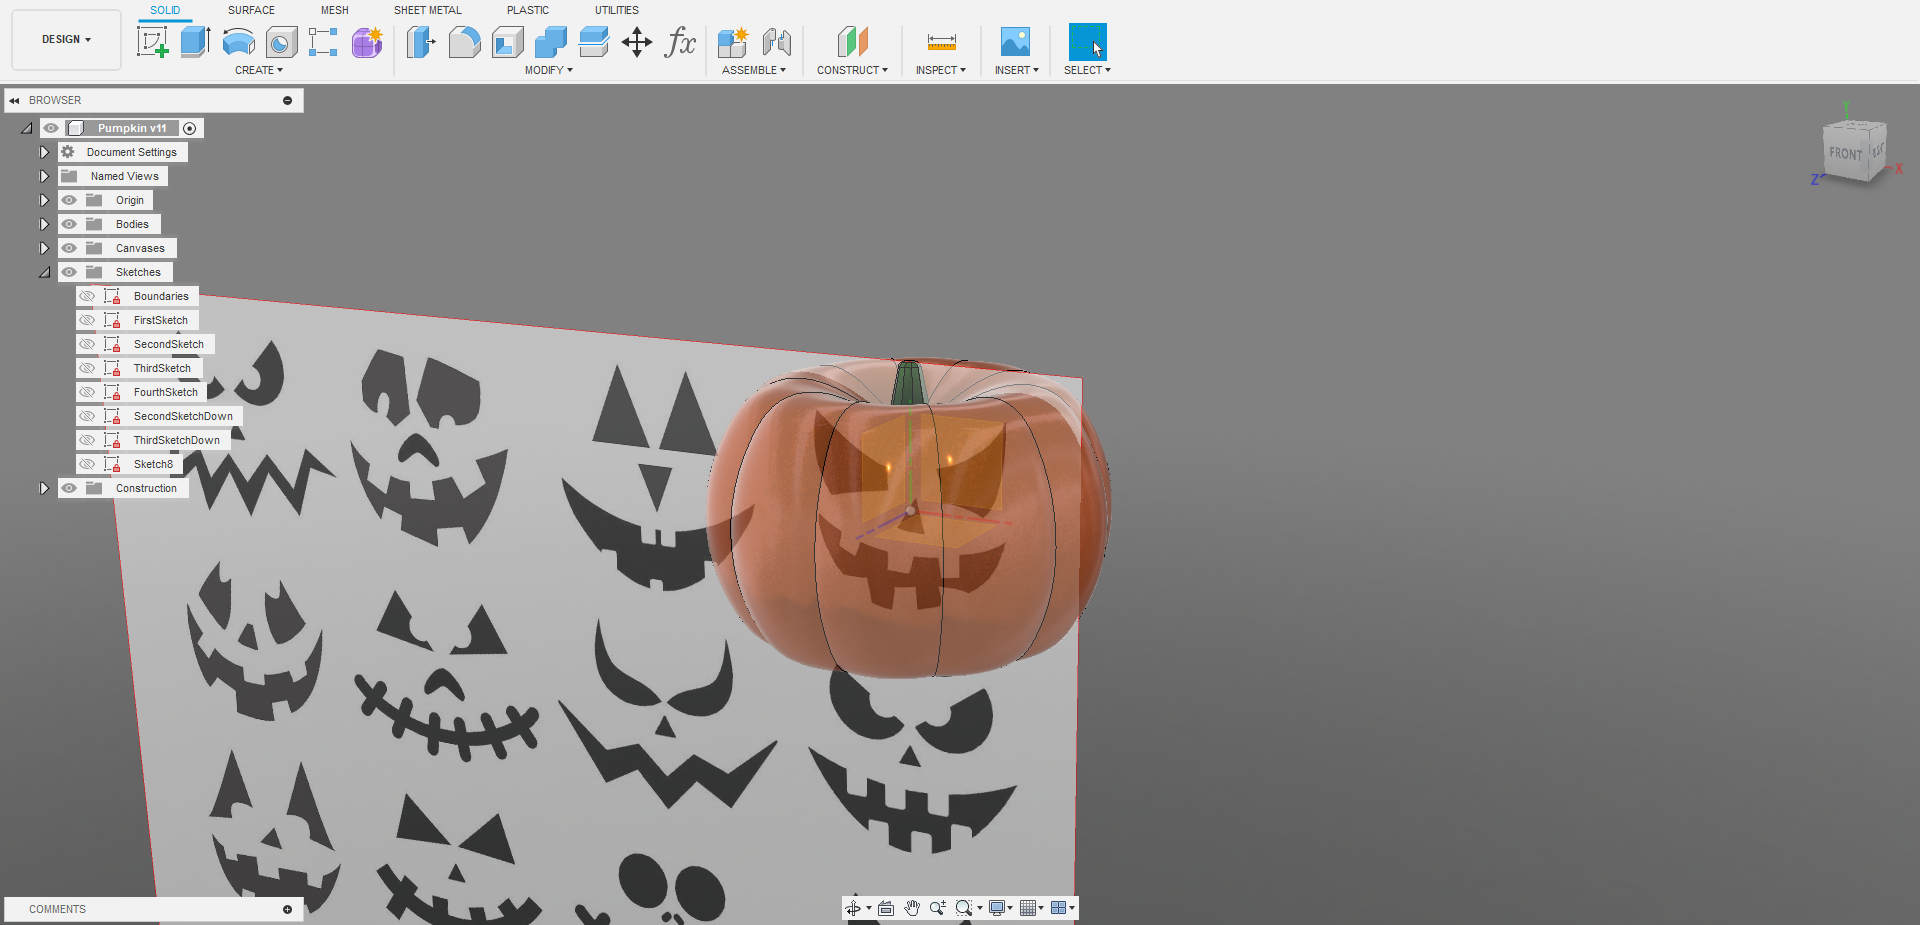Open the MODIFY dropdown menu
Viewport: 1920px width, 925px height.
[549, 70]
